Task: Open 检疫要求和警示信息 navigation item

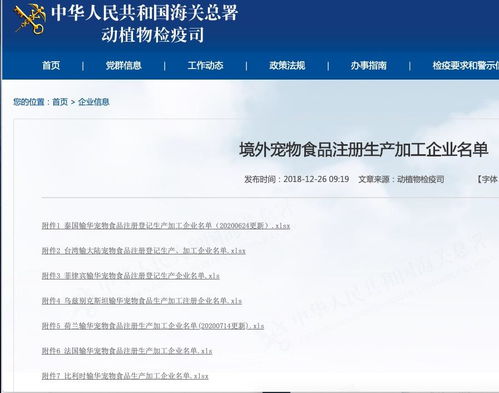Action: [x=466, y=65]
